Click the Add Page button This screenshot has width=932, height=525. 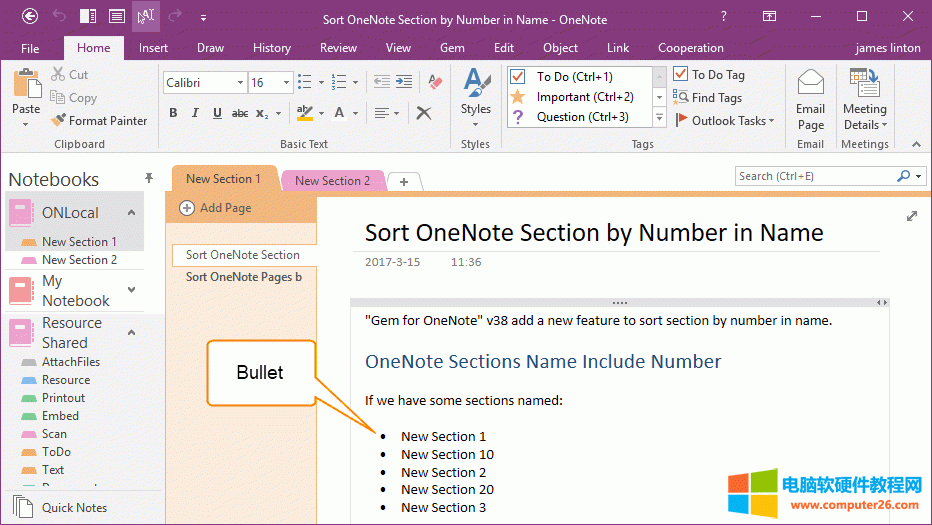tap(215, 208)
